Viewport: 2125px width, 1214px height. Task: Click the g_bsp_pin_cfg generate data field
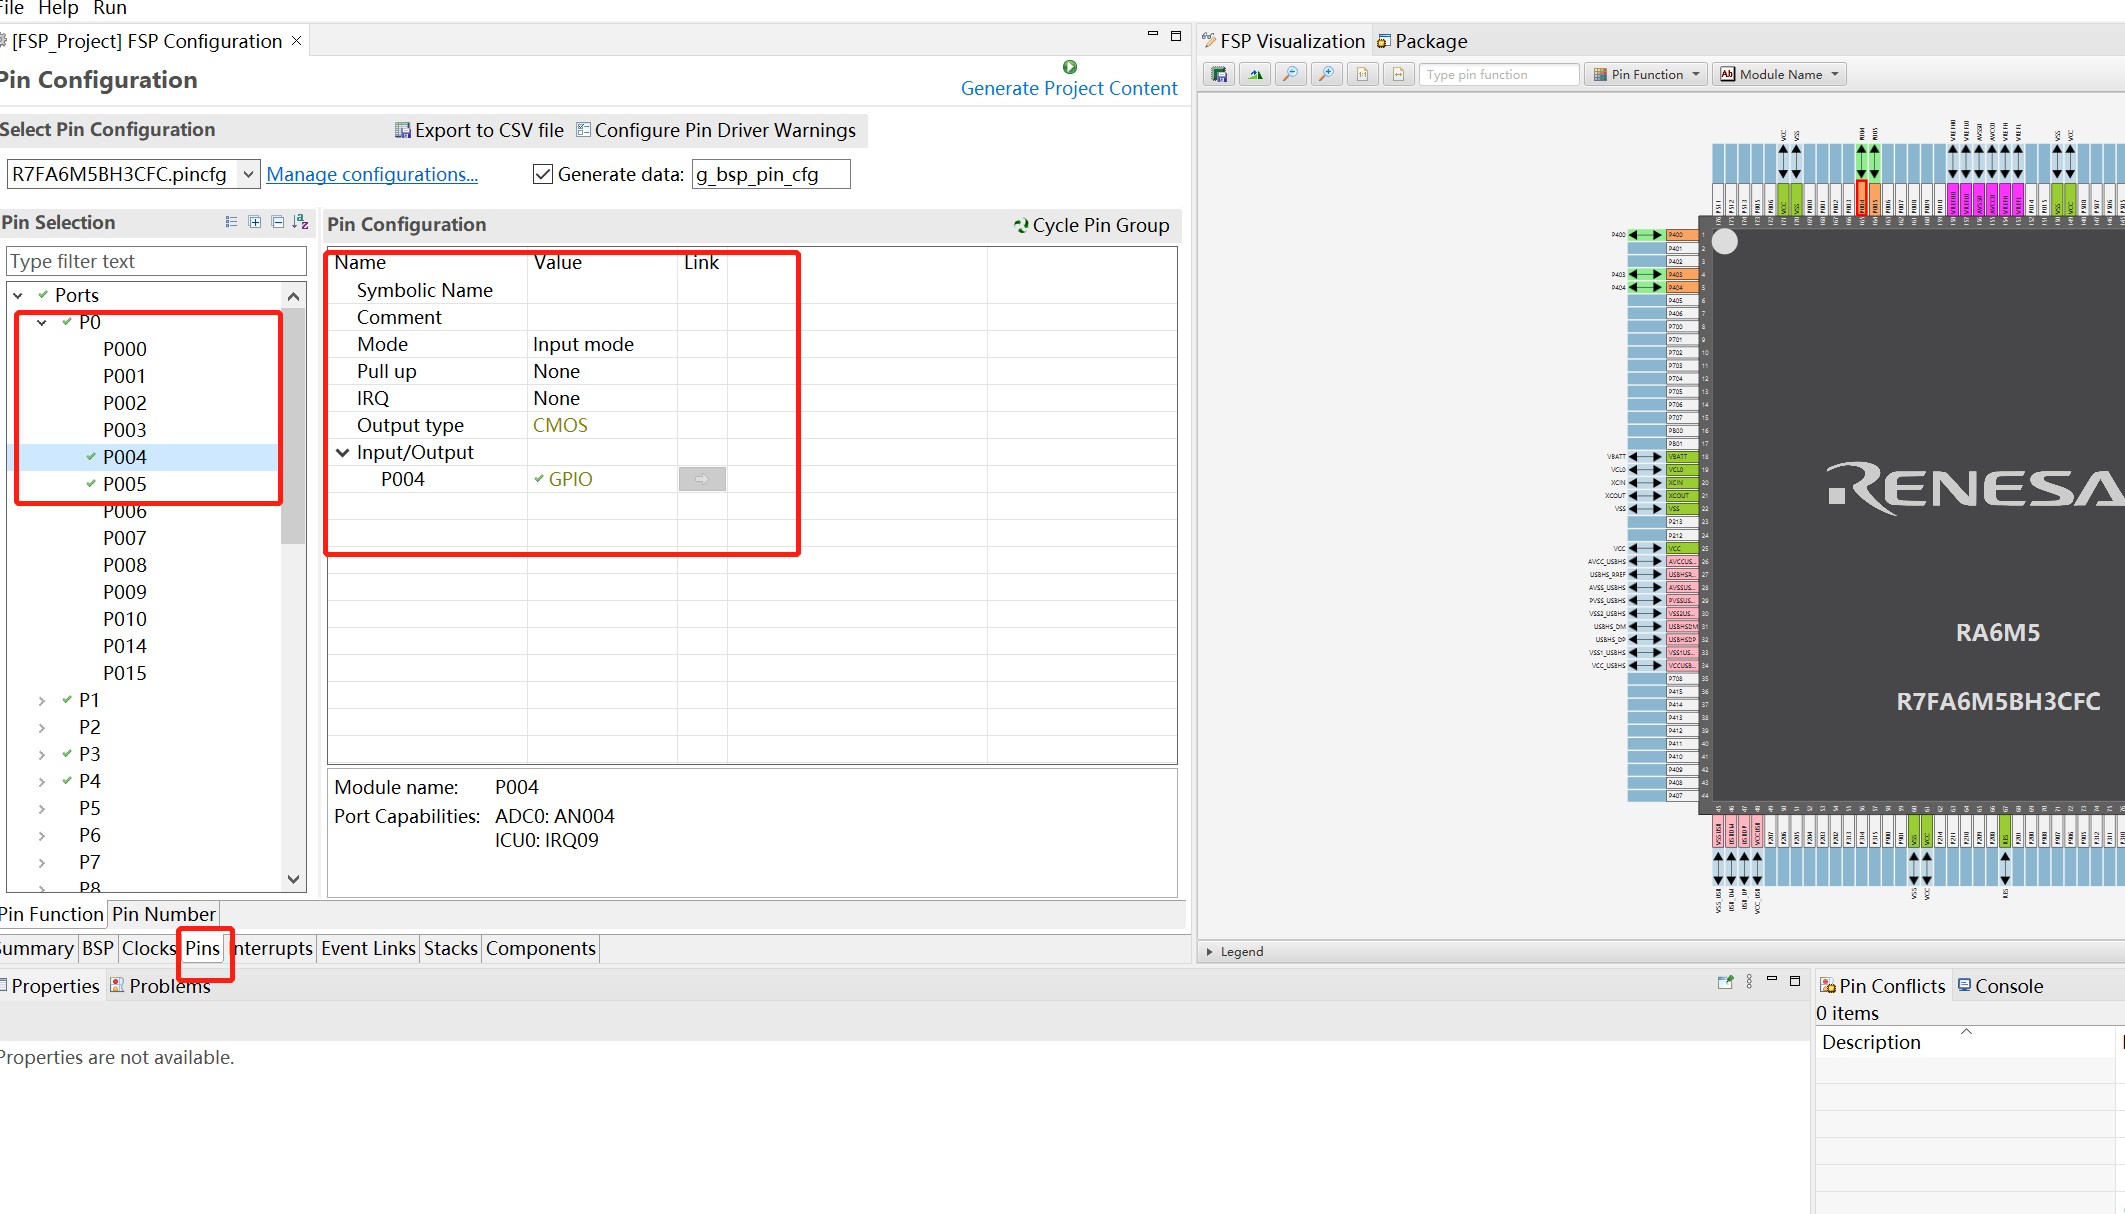[771, 174]
